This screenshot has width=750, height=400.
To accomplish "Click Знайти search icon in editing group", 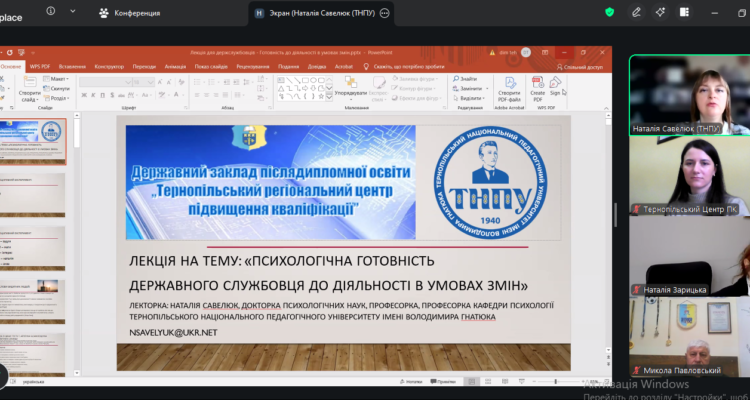I will tap(466, 77).
